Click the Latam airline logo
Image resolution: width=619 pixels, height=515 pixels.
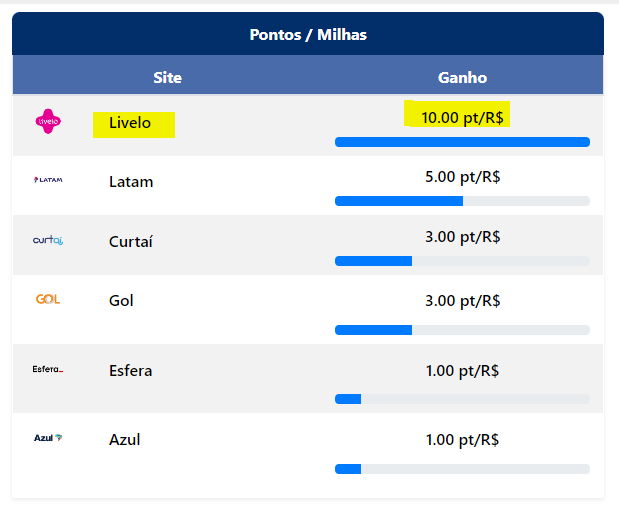tap(48, 180)
